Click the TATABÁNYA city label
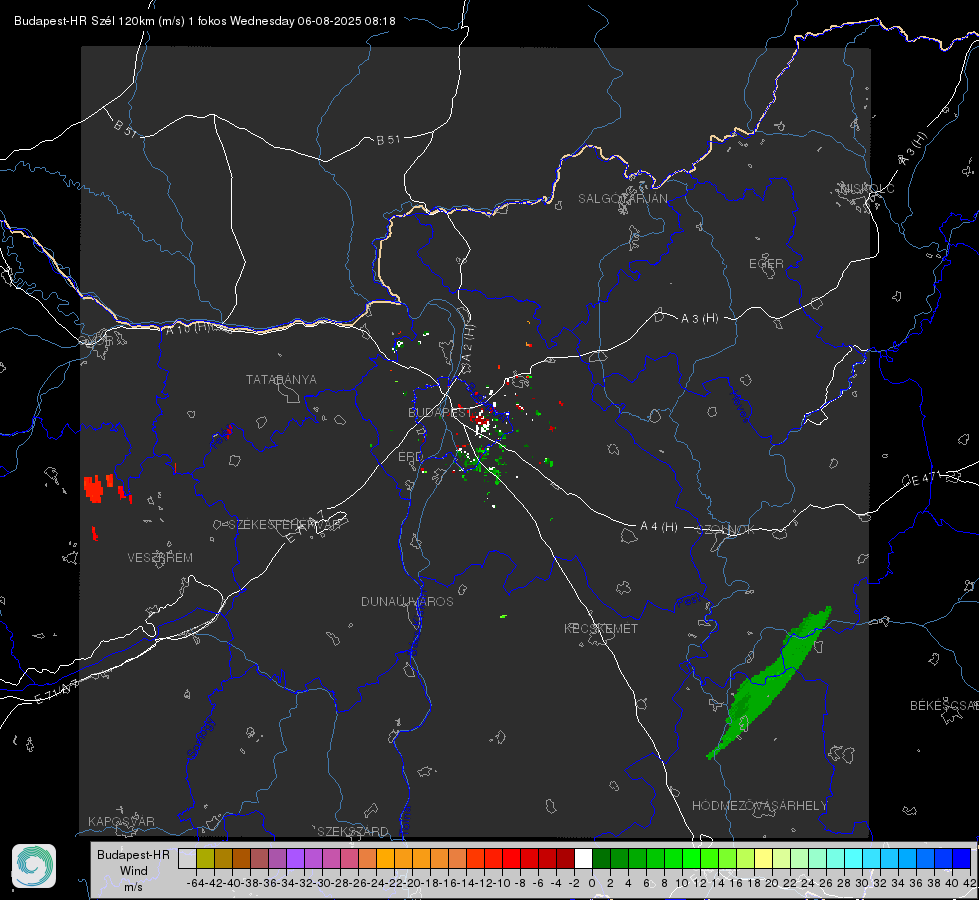 point(281,379)
